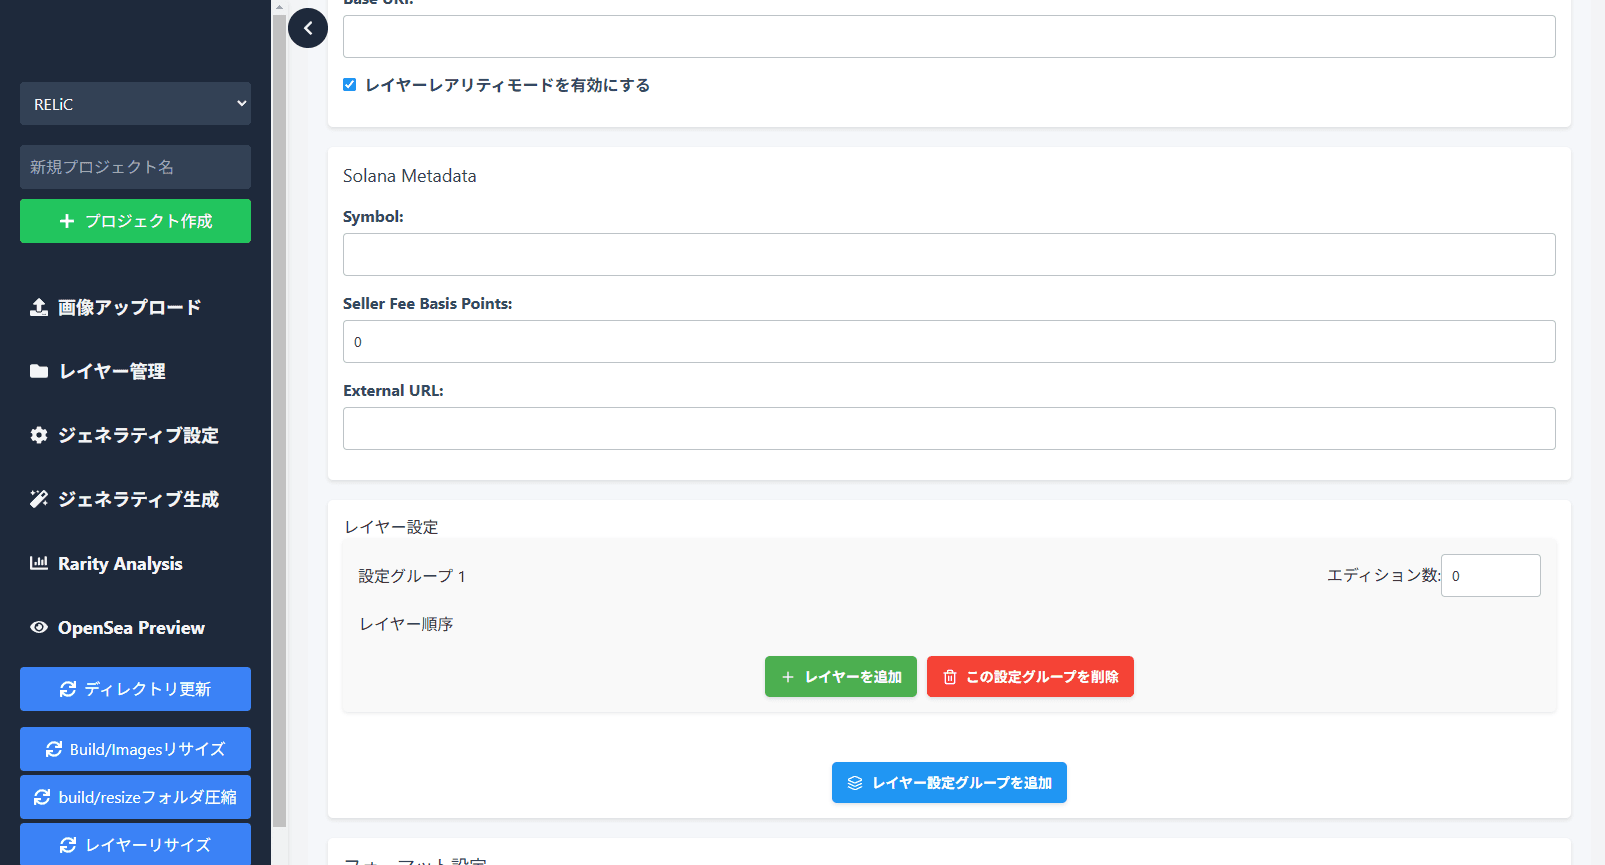
Task: Click the trash icon on the delete group button
Action: click(x=950, y=677)
